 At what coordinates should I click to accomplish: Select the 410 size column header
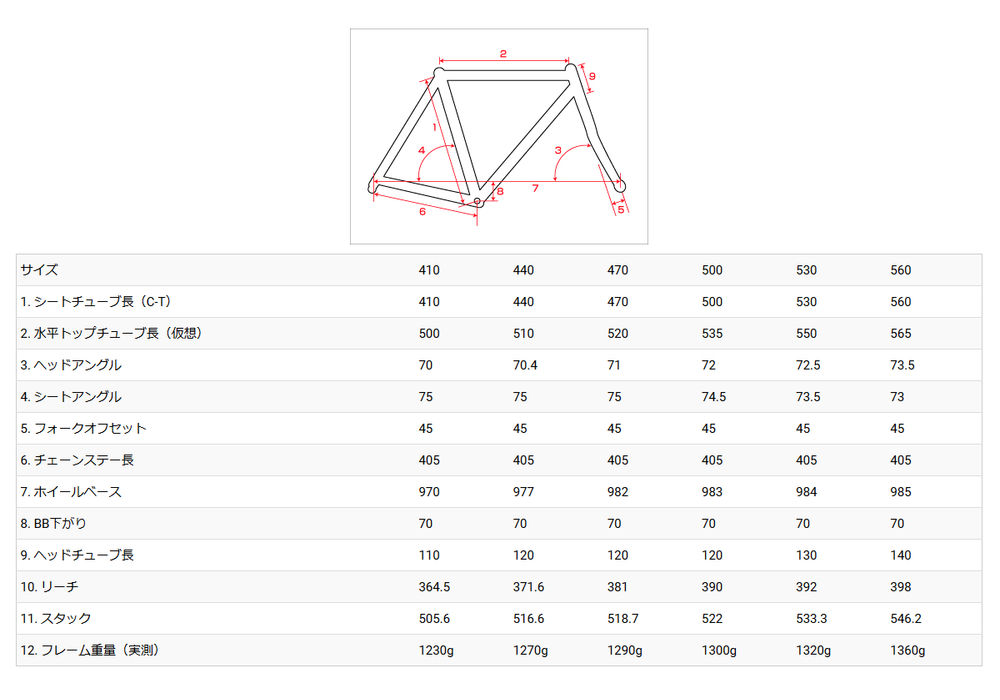pos(429,270)
